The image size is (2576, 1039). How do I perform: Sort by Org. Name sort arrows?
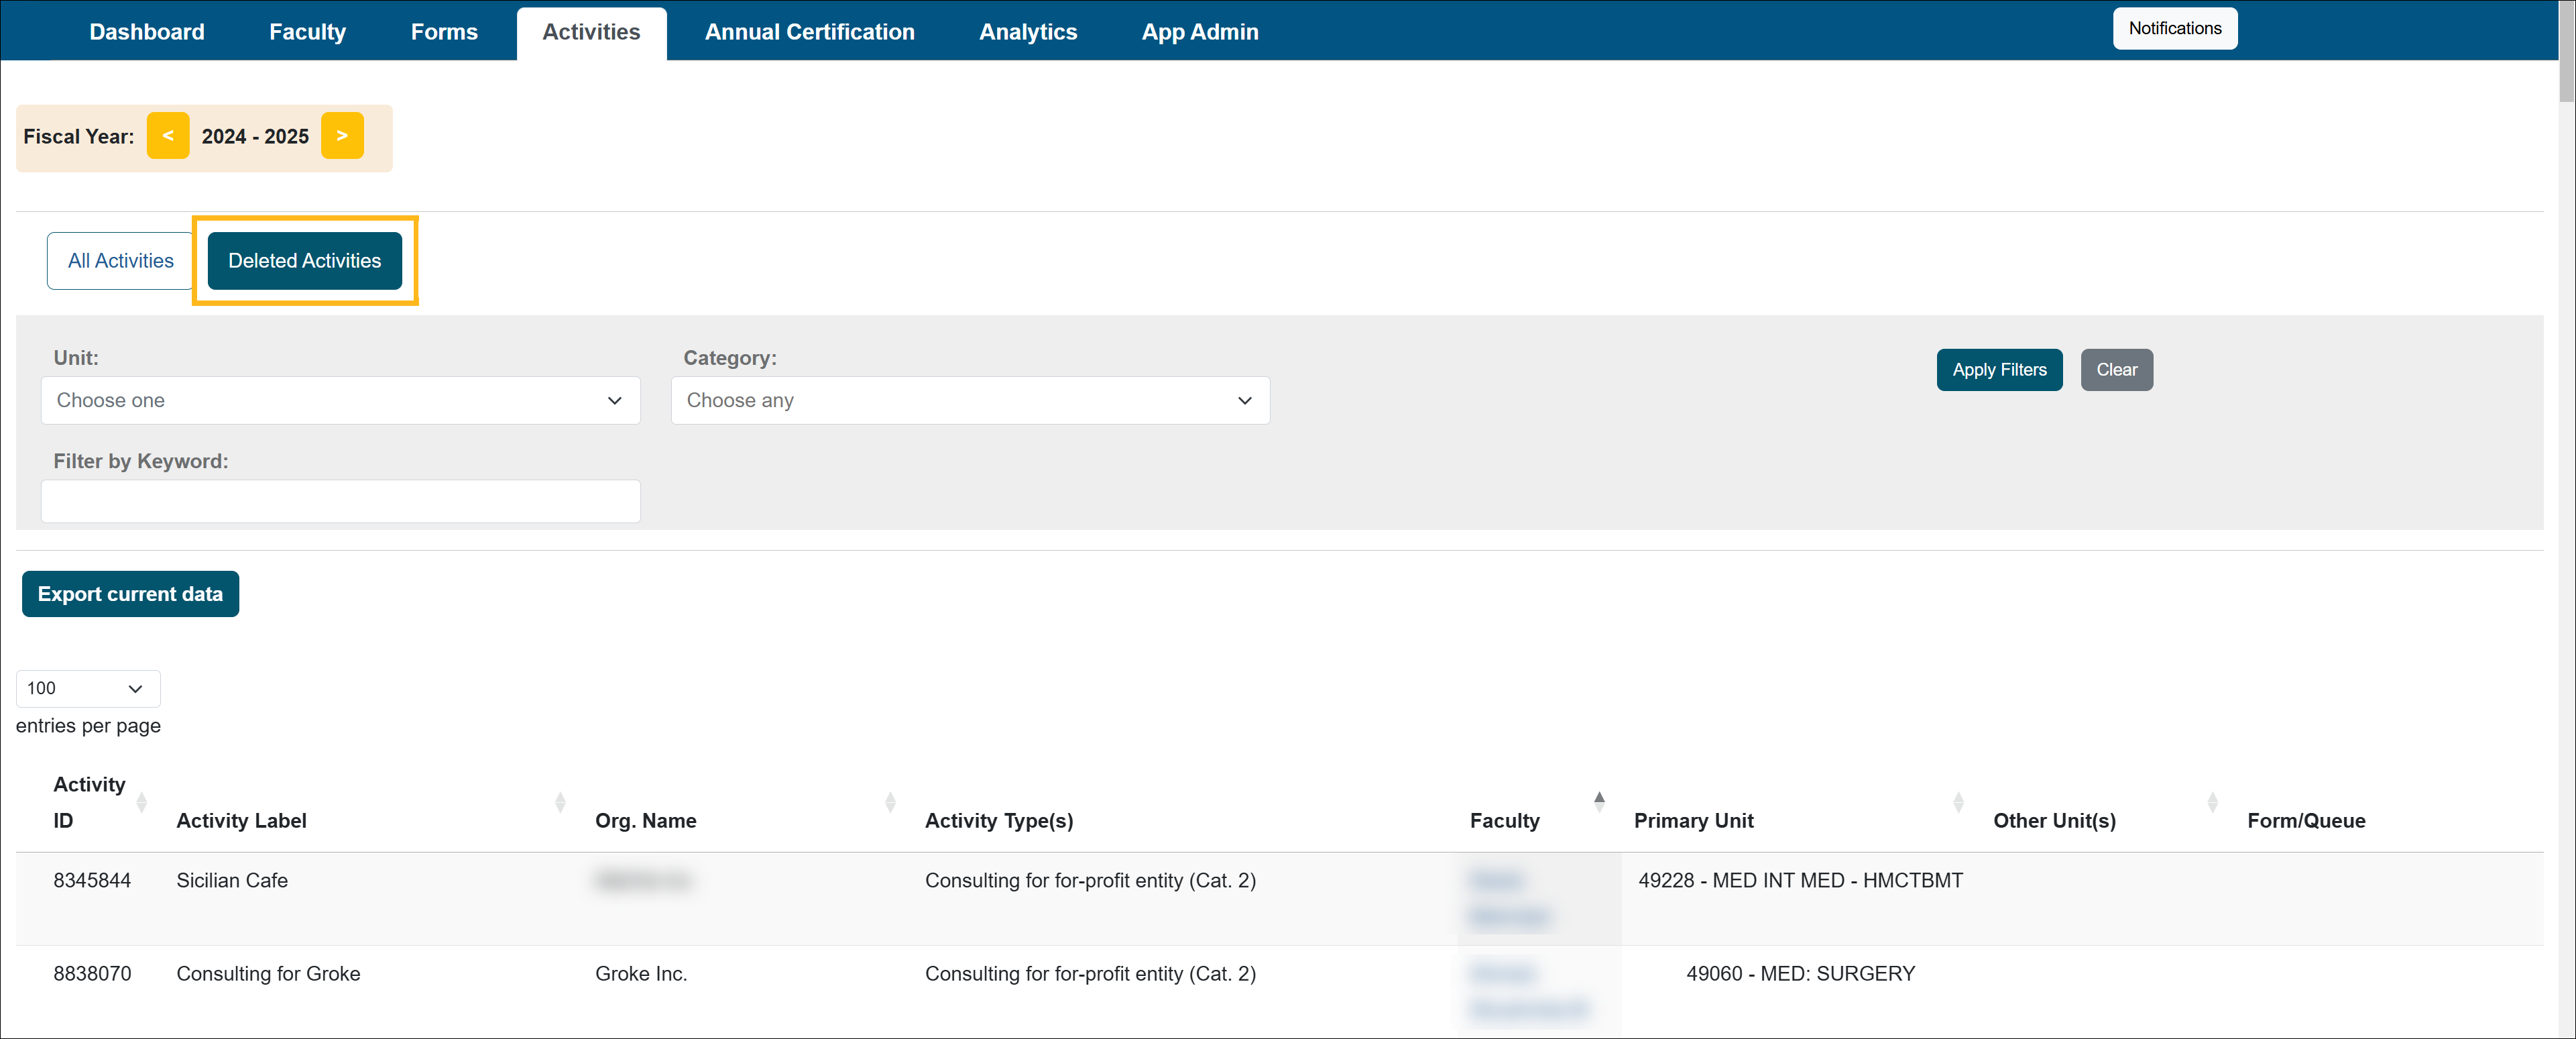pyautogui.click(x=889, y=802)
